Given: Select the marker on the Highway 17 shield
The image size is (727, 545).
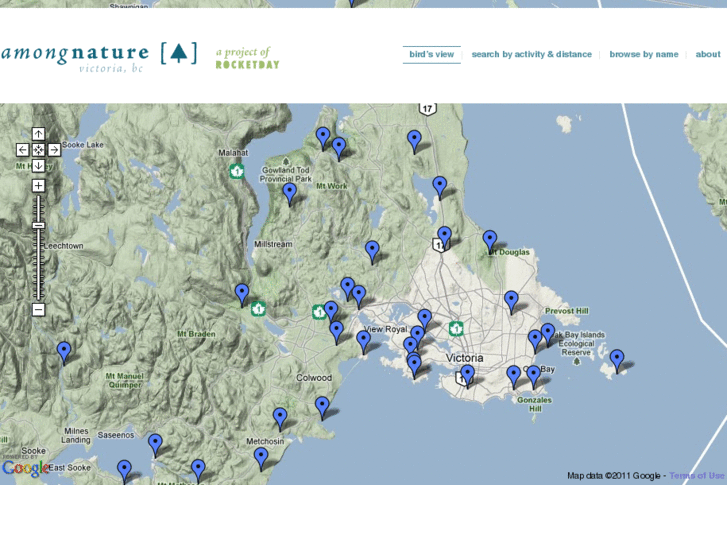Looking at the screenshot, I should point(444,238).
